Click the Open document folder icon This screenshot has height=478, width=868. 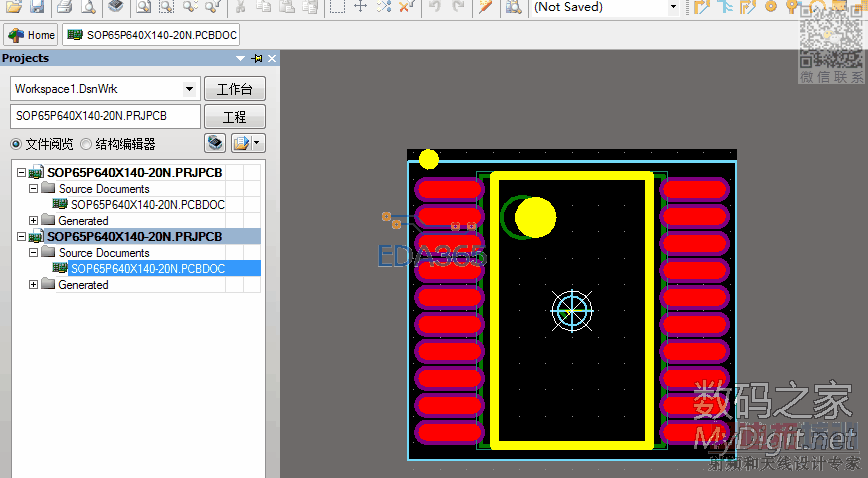[14, 7]
